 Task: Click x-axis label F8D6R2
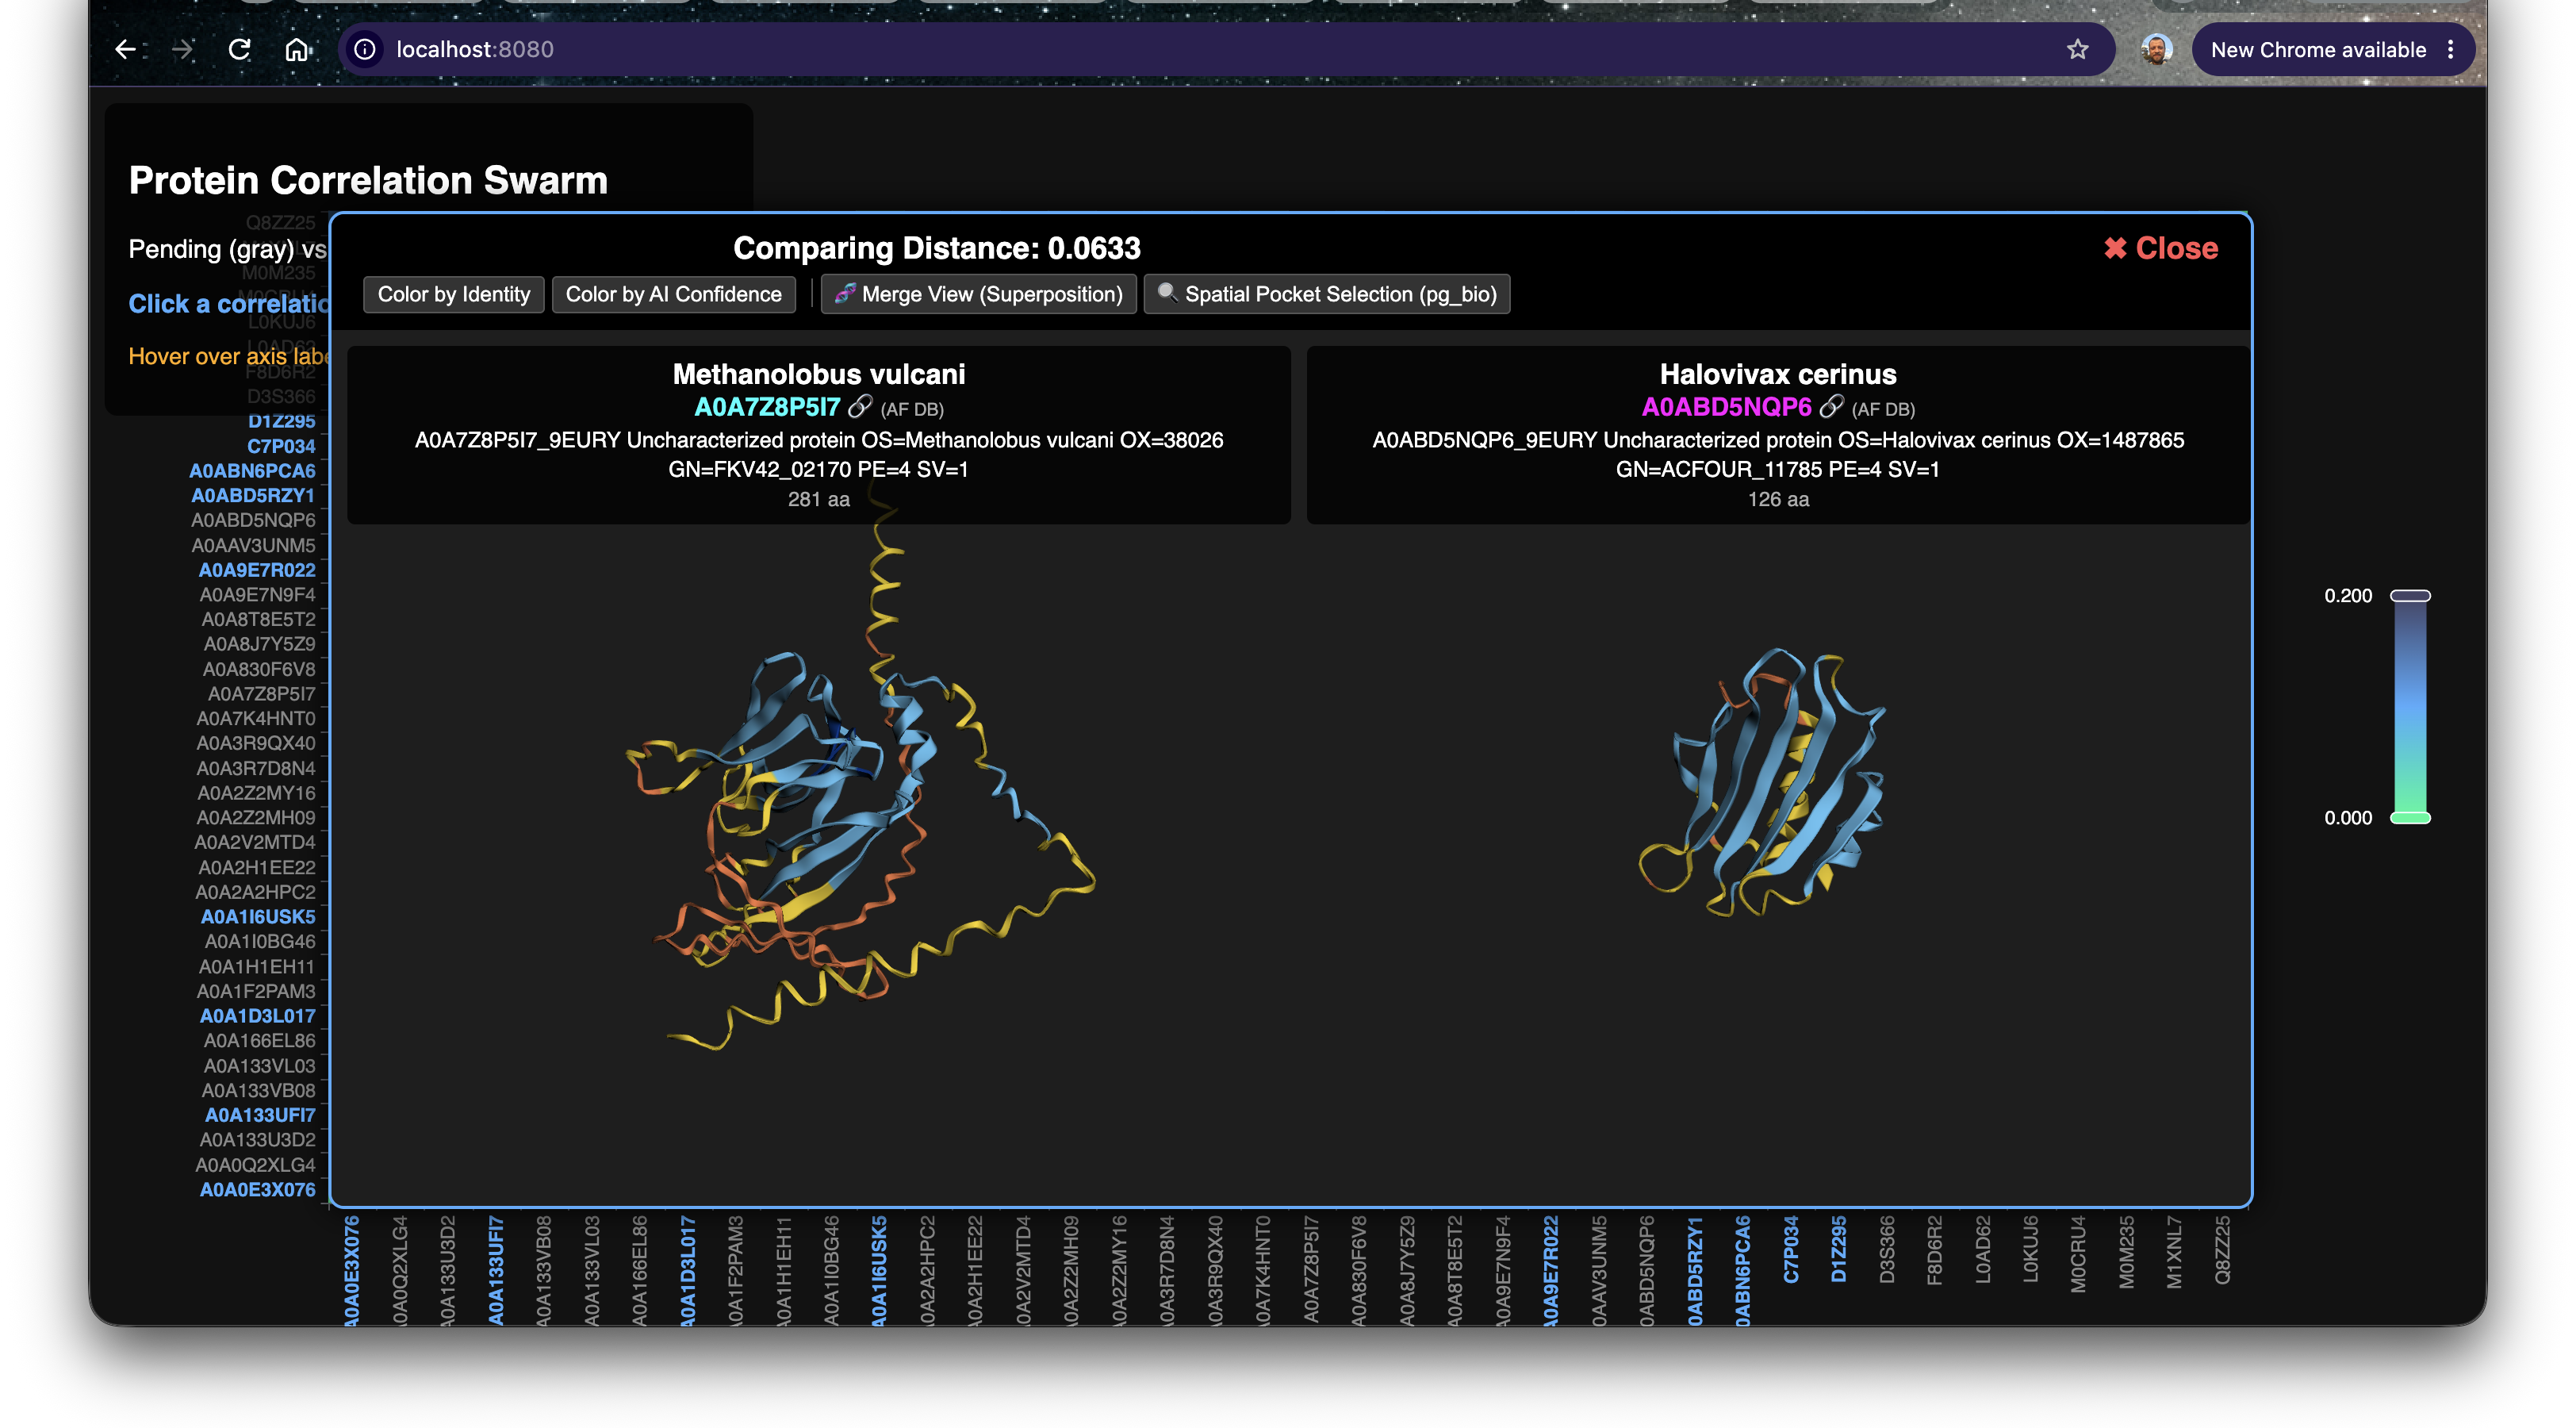[x=1934, y=1250]
